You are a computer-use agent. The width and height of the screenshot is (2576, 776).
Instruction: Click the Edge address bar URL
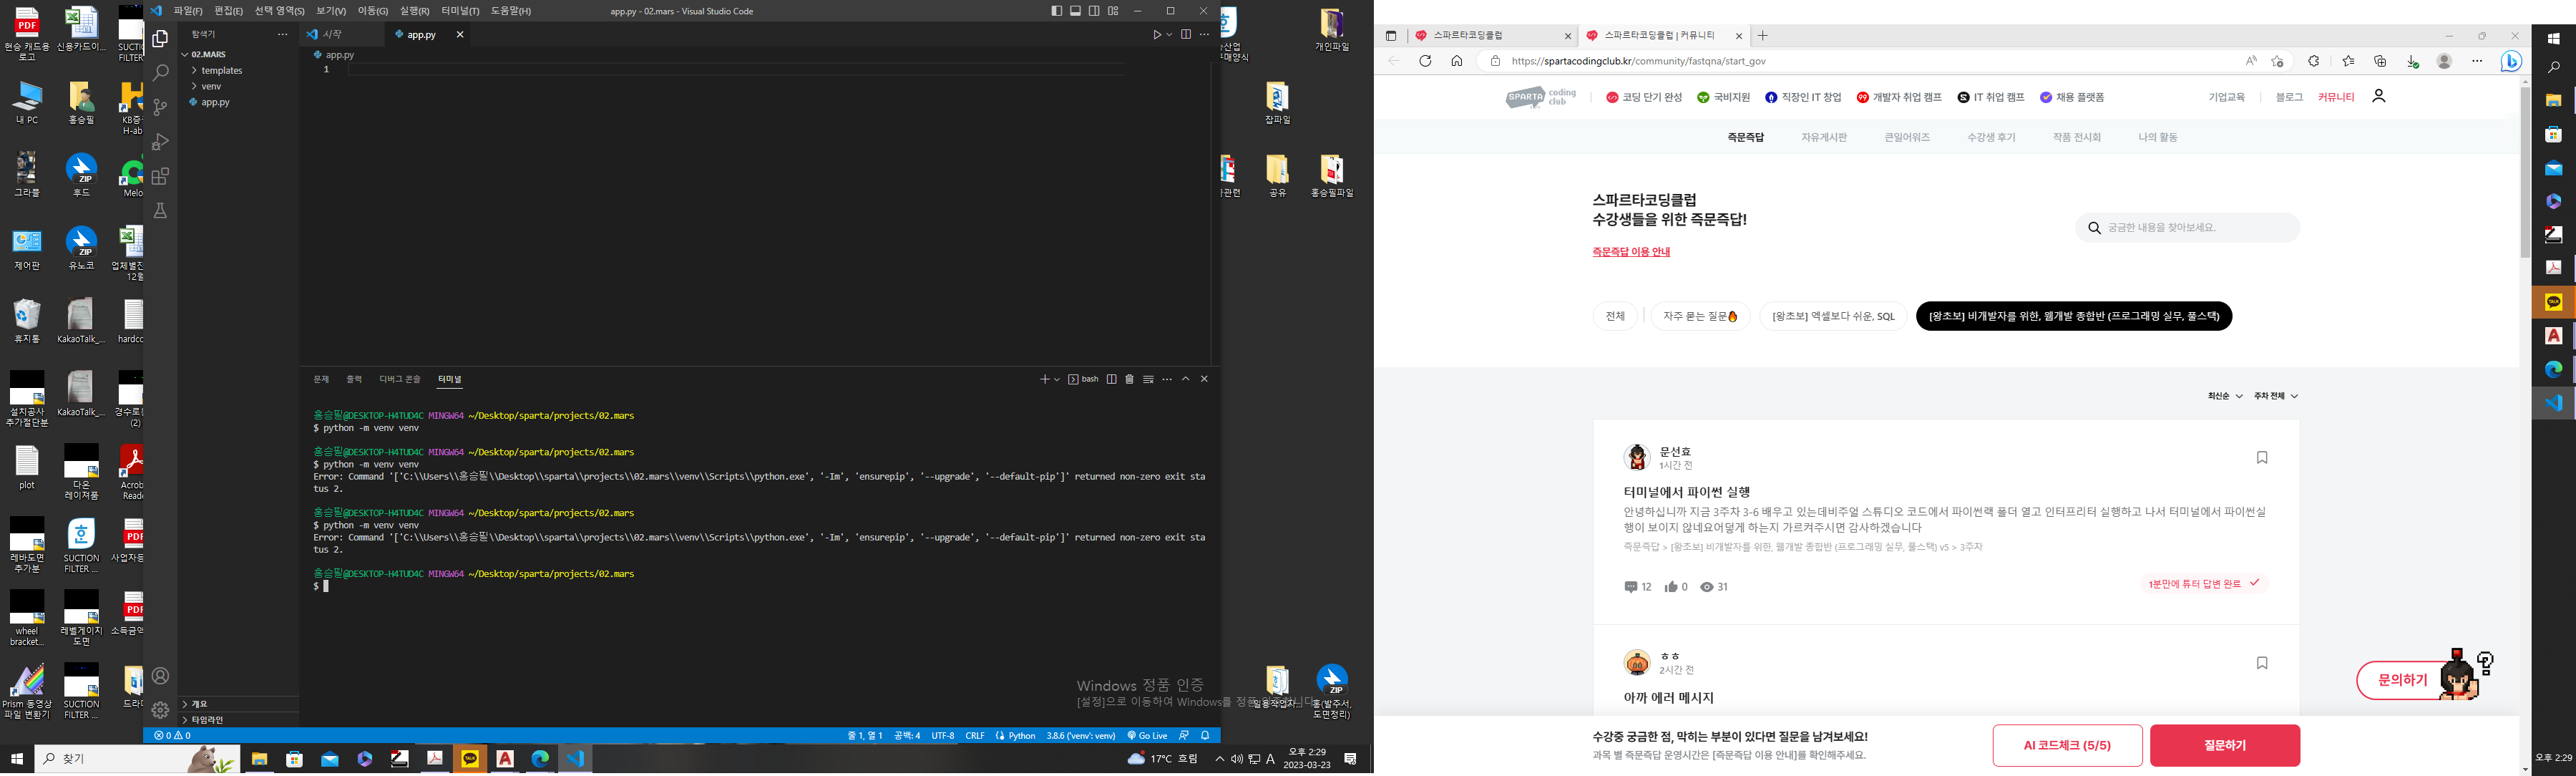[1639, 61]
